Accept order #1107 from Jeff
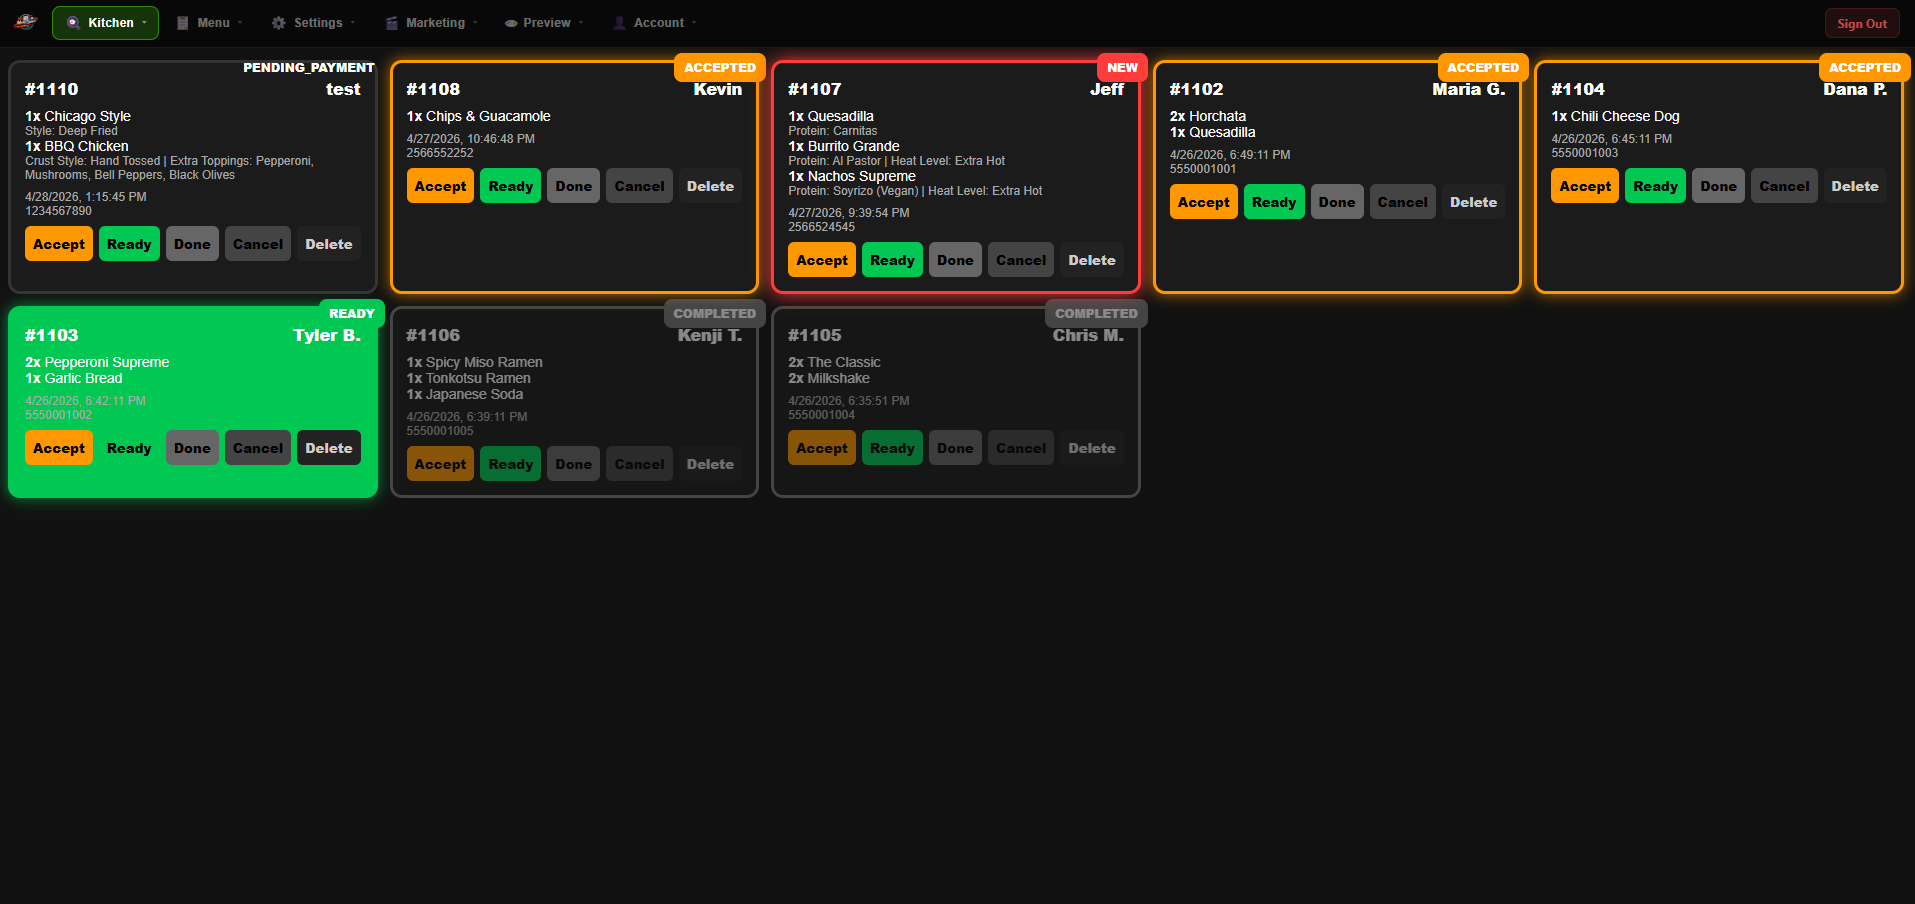This screenshot has height=904, width=1915. (822, 260)
